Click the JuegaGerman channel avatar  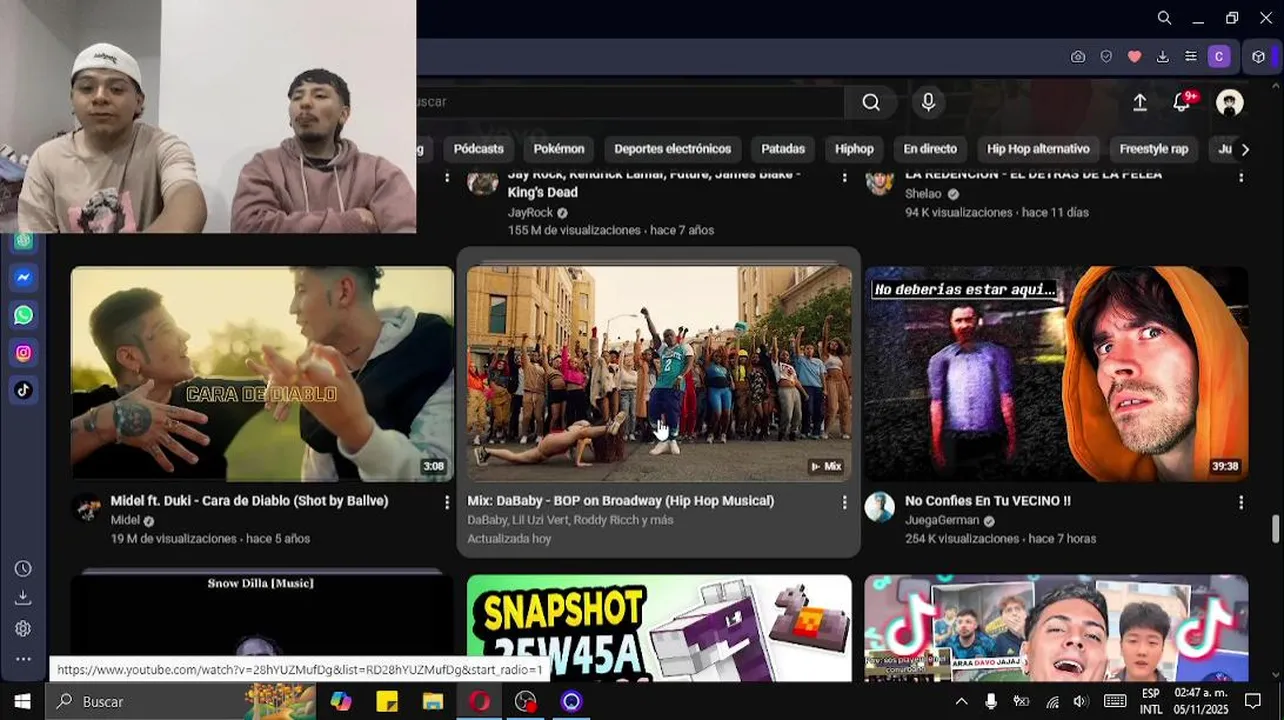[x=880, y=507]
